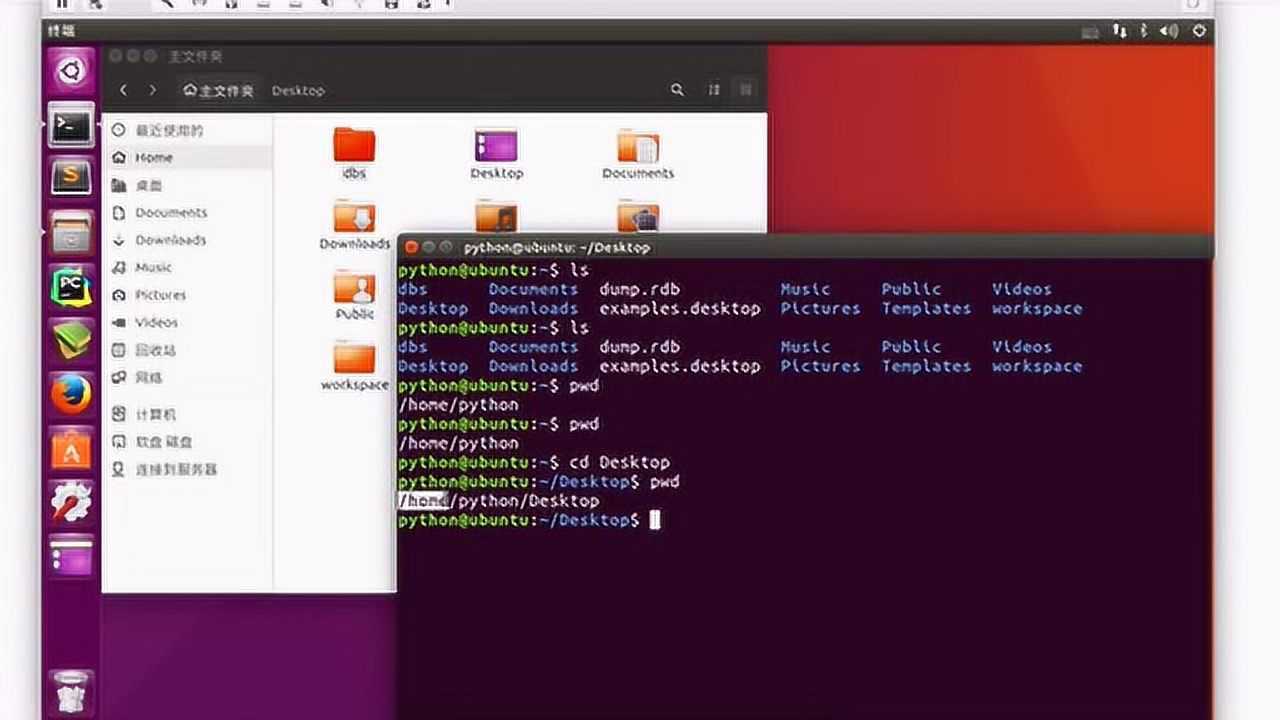Click 'cd Desktop' command text in terminal
This screenshot has height=720, width=1280.
click(x=619, y=462)
